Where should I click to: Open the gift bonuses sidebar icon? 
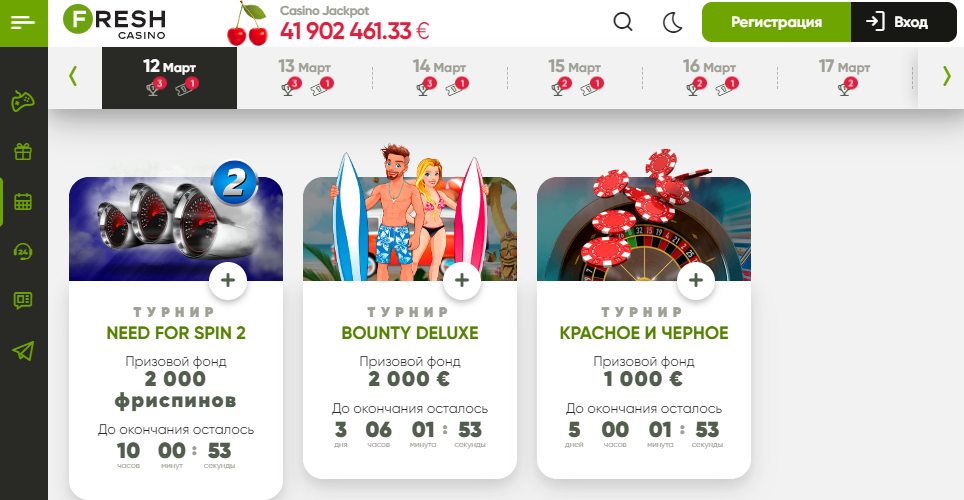[23, 151]
